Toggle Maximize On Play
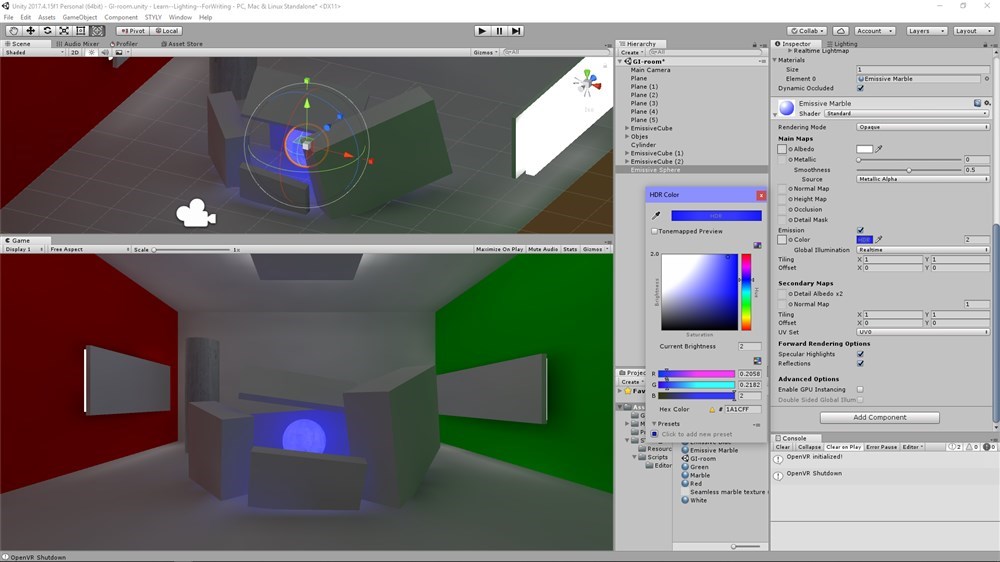Viewport: 1000px width, 562px height. tap(499, 249)
